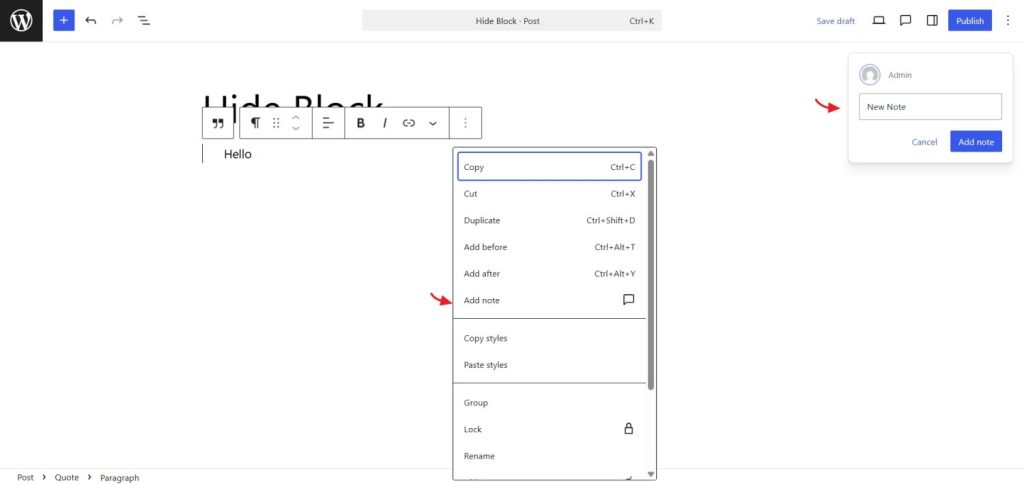
Task: Click the WordPress logo icon
Action: pyautogui.click(x=21, y=21)
